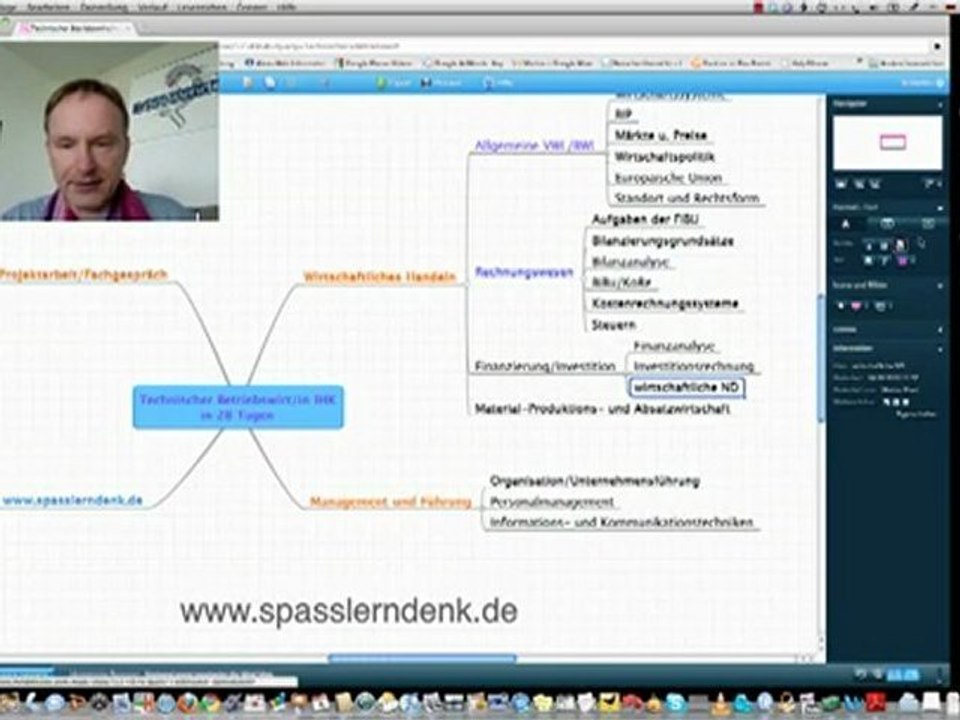
Task: Click the Drucken print button in toolbar
Action: [441, 83]
